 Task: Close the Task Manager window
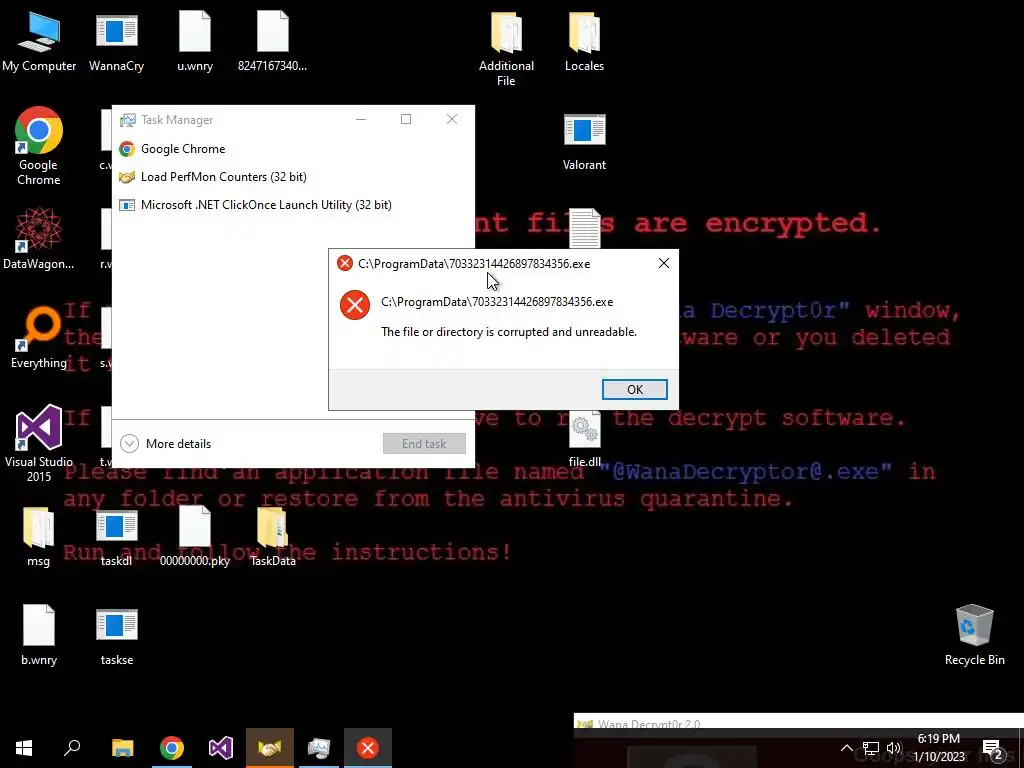click(451, 119)
